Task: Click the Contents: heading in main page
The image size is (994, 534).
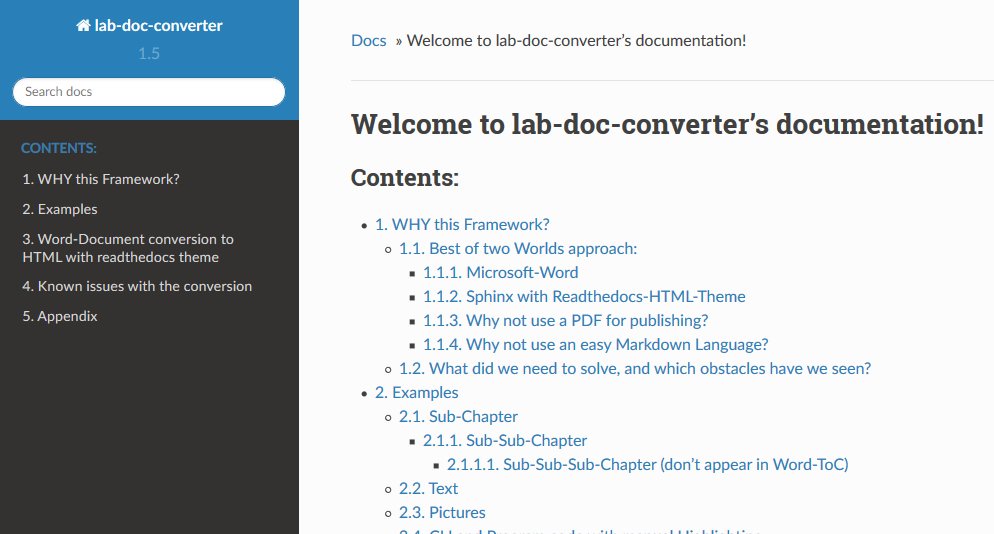Action: (405, 178)
